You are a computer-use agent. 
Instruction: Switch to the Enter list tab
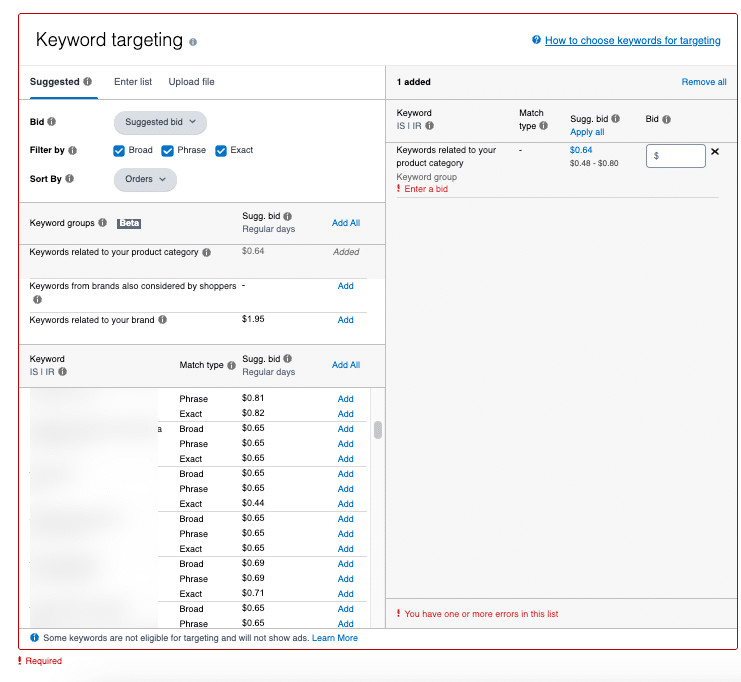point(133,82)
